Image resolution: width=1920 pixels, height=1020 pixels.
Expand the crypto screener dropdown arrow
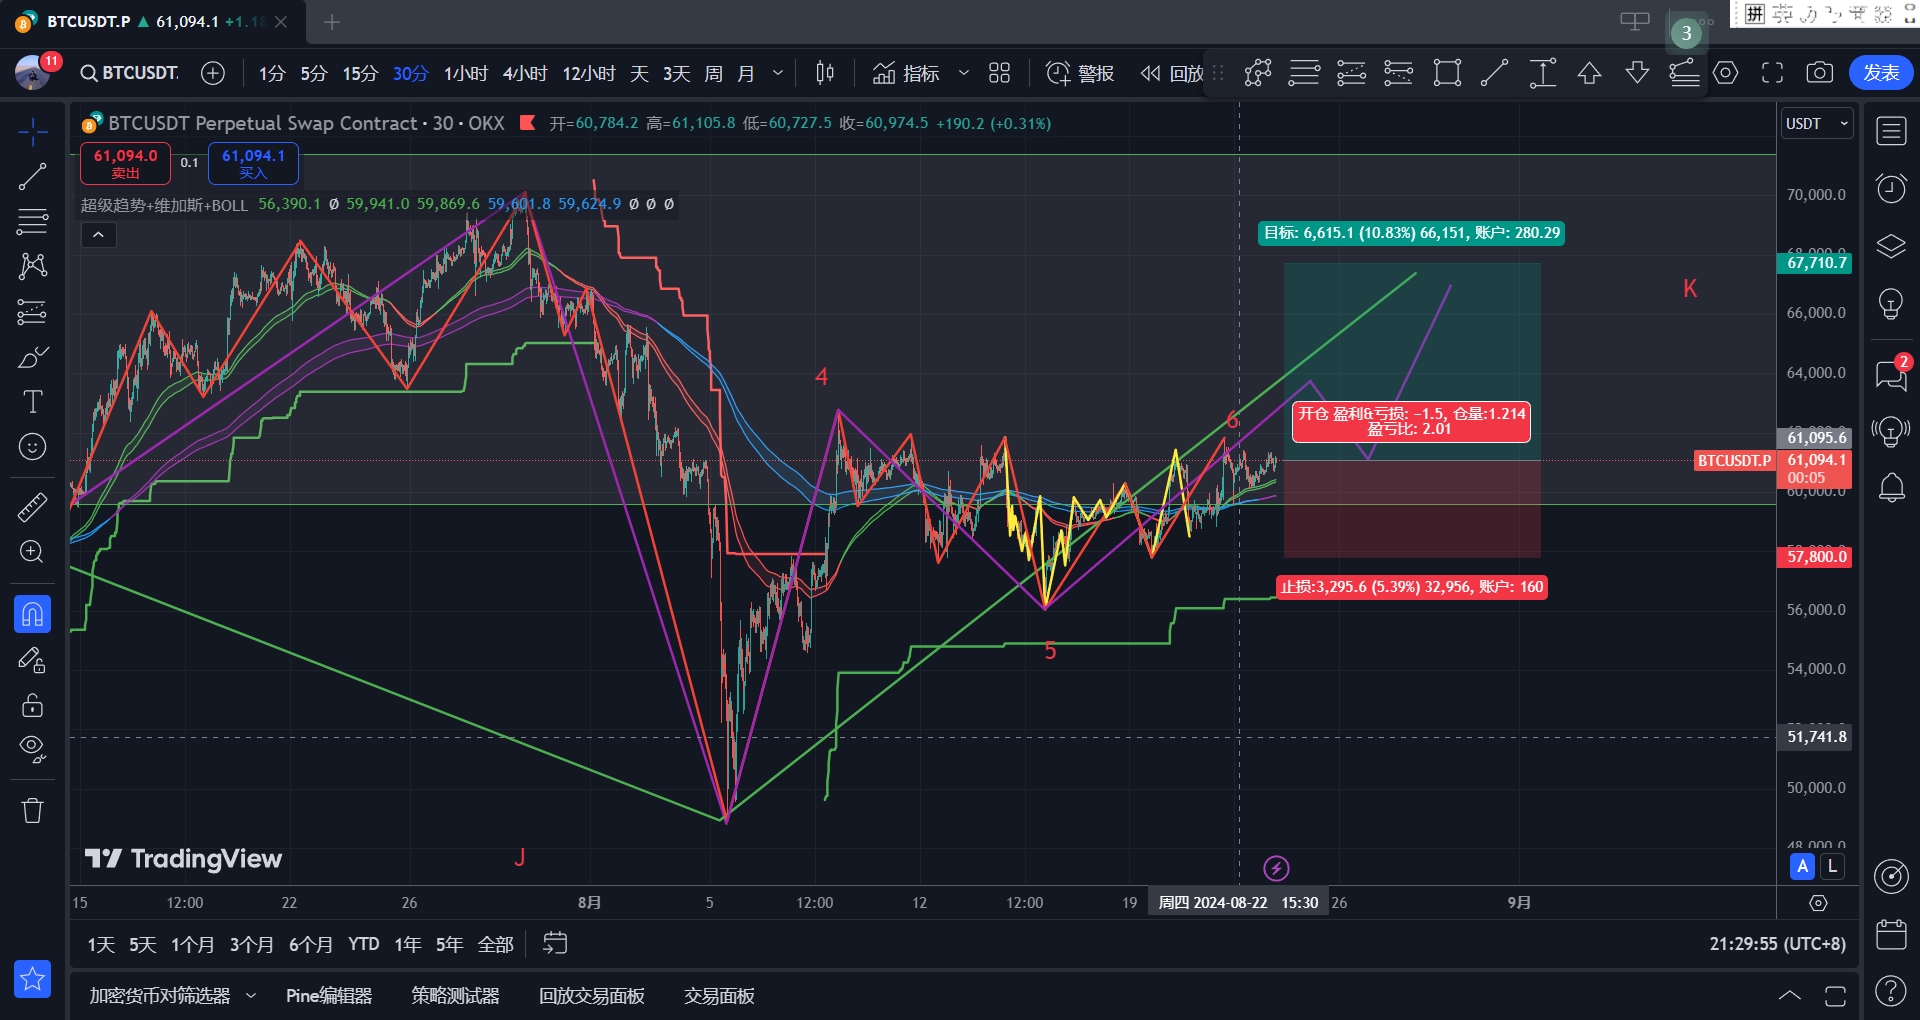(x=250, y=996)
